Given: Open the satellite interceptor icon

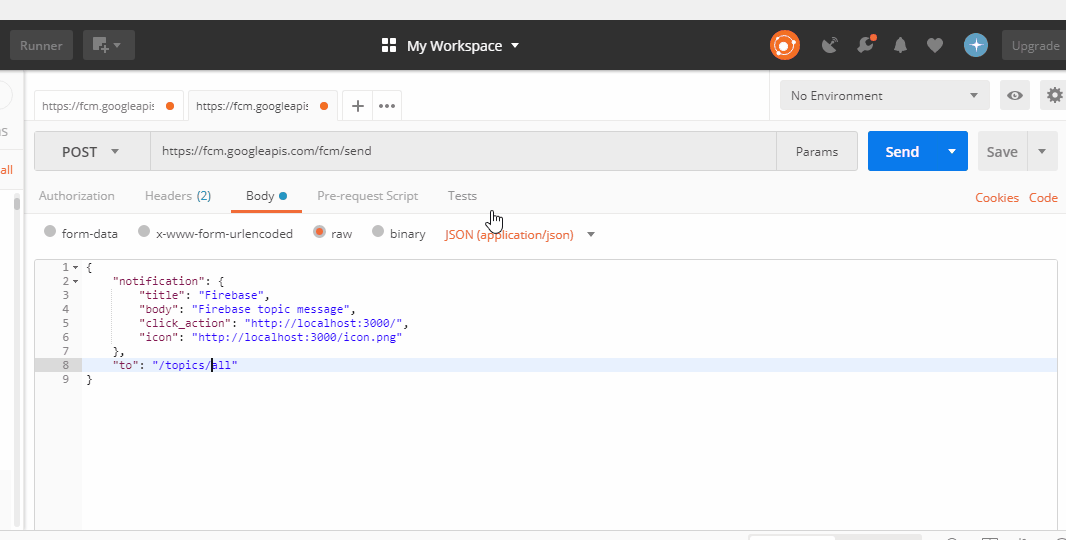Looking at the screenshot, I should pos(829,45).
